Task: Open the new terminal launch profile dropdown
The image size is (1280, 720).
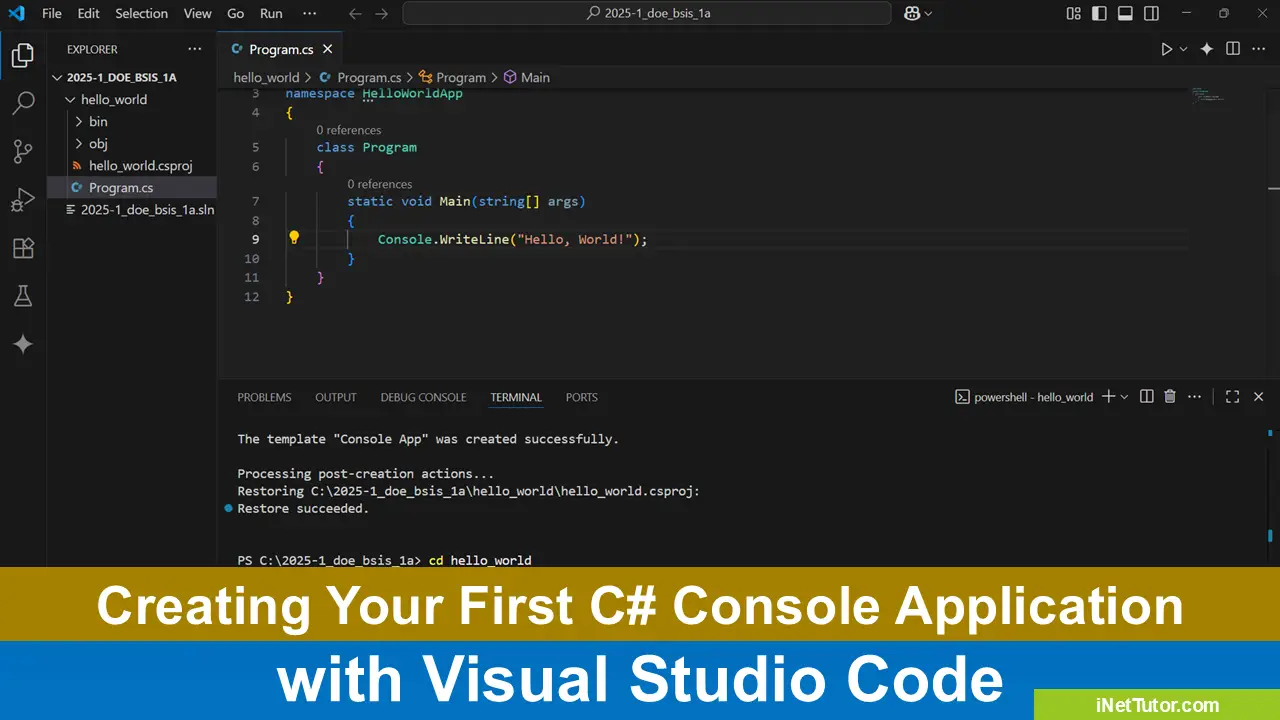Action: (1125, 397)
